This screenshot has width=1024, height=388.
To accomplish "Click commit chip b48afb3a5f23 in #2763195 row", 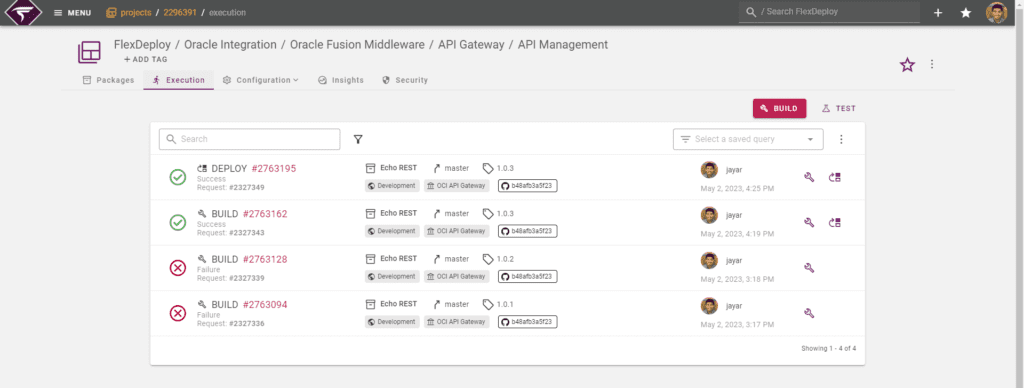I will (x=528, y=186).
